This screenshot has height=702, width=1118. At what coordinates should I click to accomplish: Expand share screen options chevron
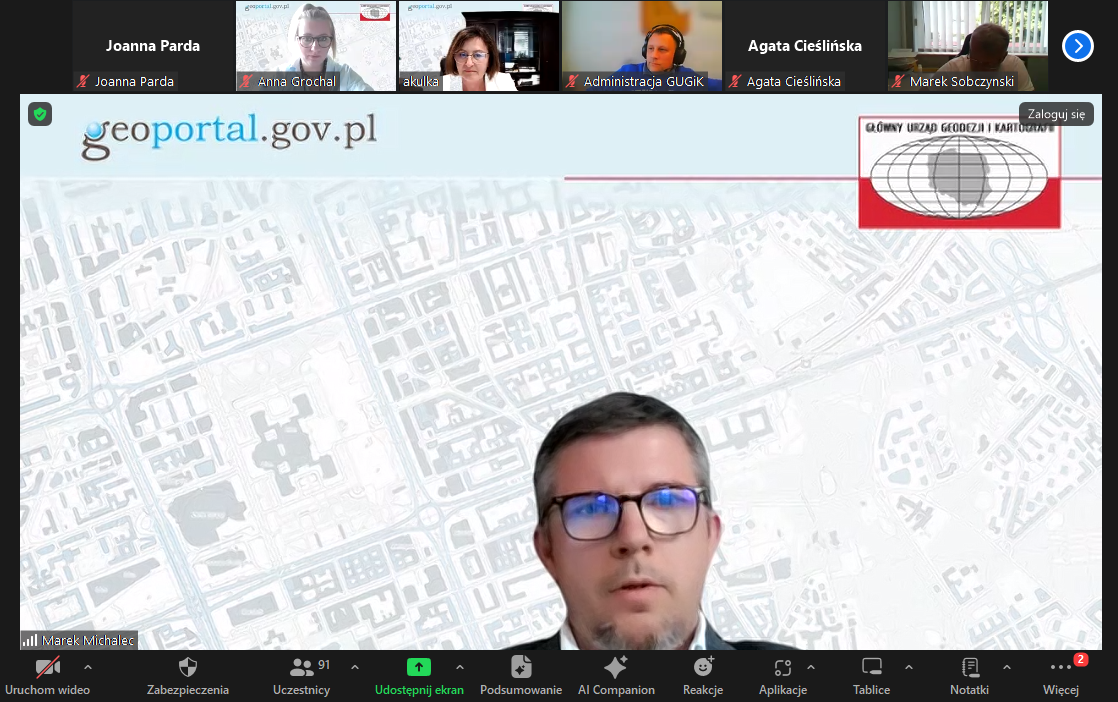[x=460, y=667]
